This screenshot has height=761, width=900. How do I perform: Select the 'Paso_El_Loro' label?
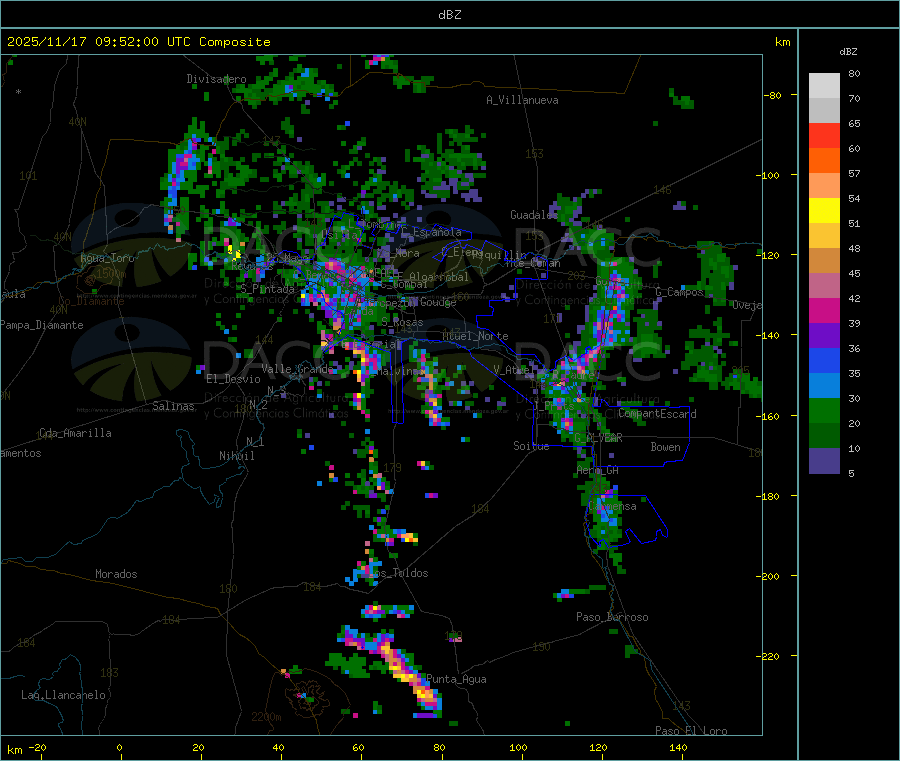692,731
